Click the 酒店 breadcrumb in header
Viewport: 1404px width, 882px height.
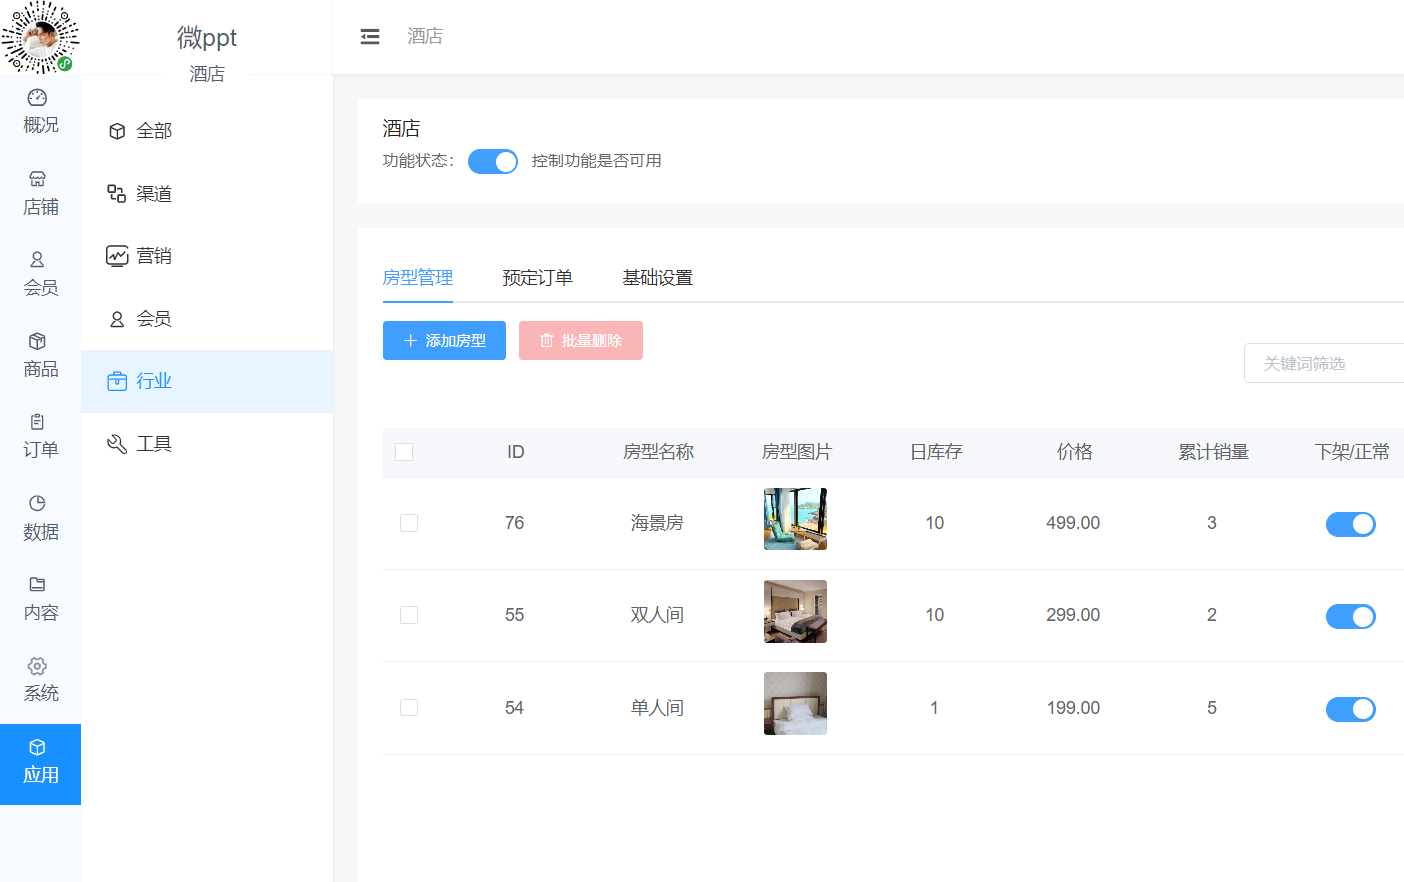[x=425, y=36]
